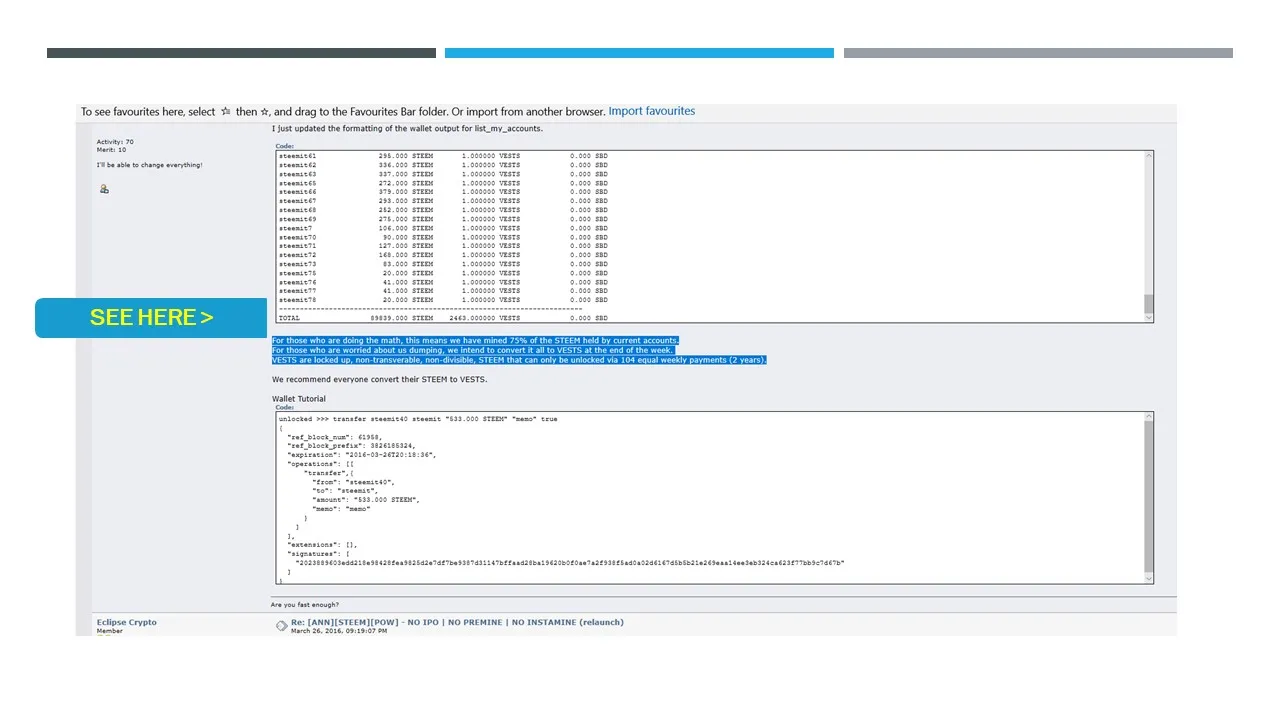Click the 'Activity: 70' text
The height and width of the screenshot is (720, 1280).
tap(115, 142)
